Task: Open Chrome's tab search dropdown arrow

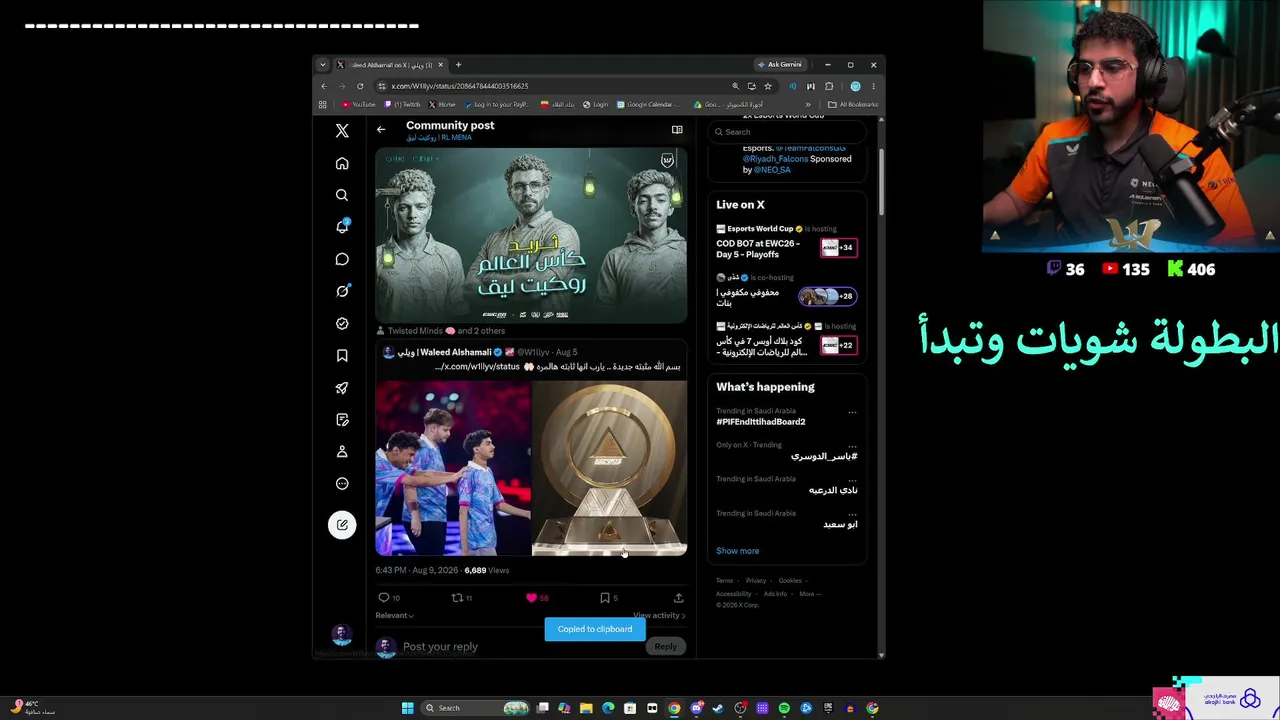Action: tap(322, 65)
